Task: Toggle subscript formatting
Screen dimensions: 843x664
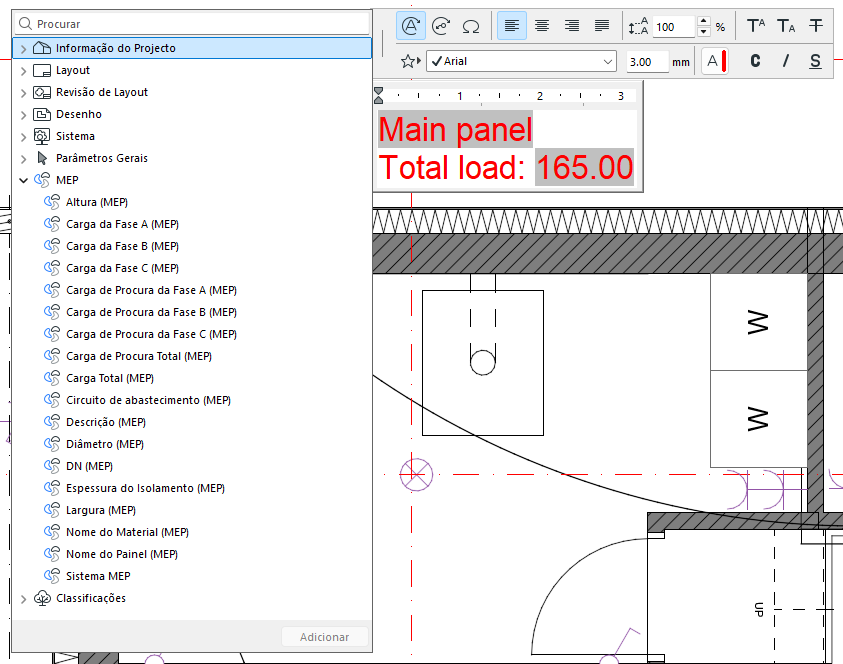Action: [786, 26]
